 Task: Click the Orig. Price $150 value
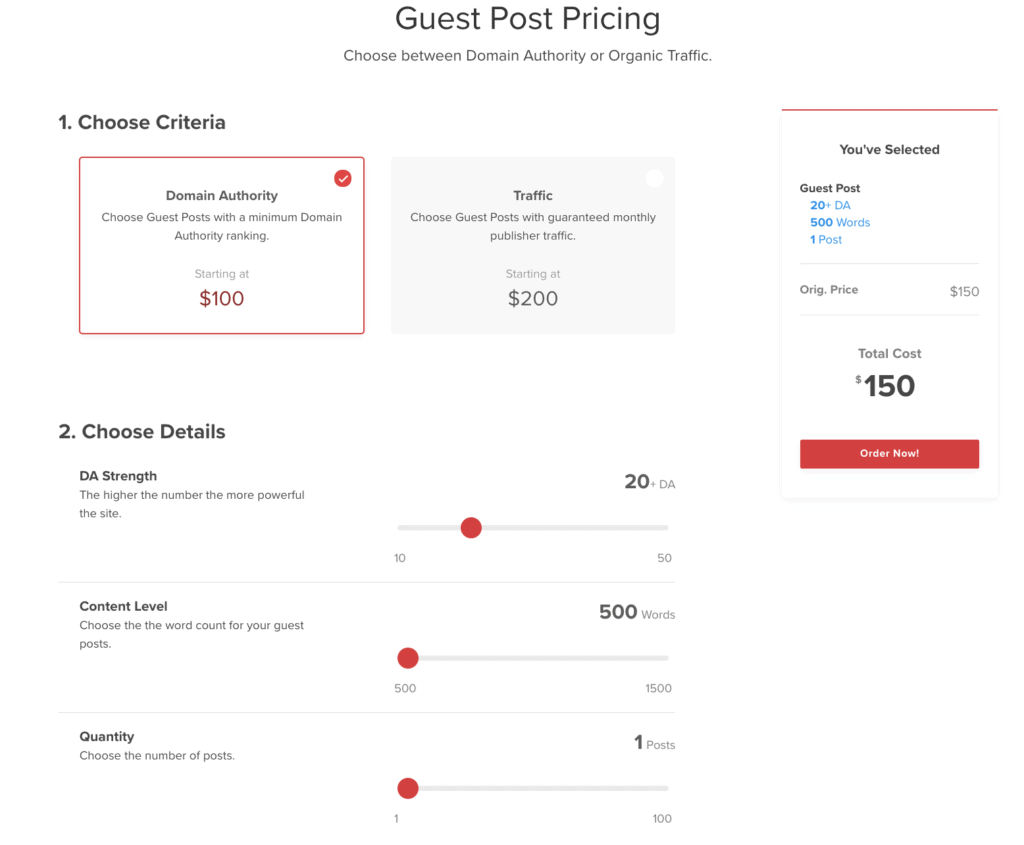tap(964, 291)
